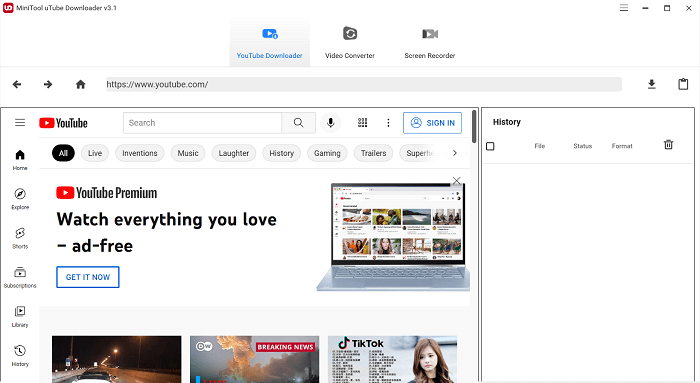Click the YouTube search box

[x=202, y=123]
